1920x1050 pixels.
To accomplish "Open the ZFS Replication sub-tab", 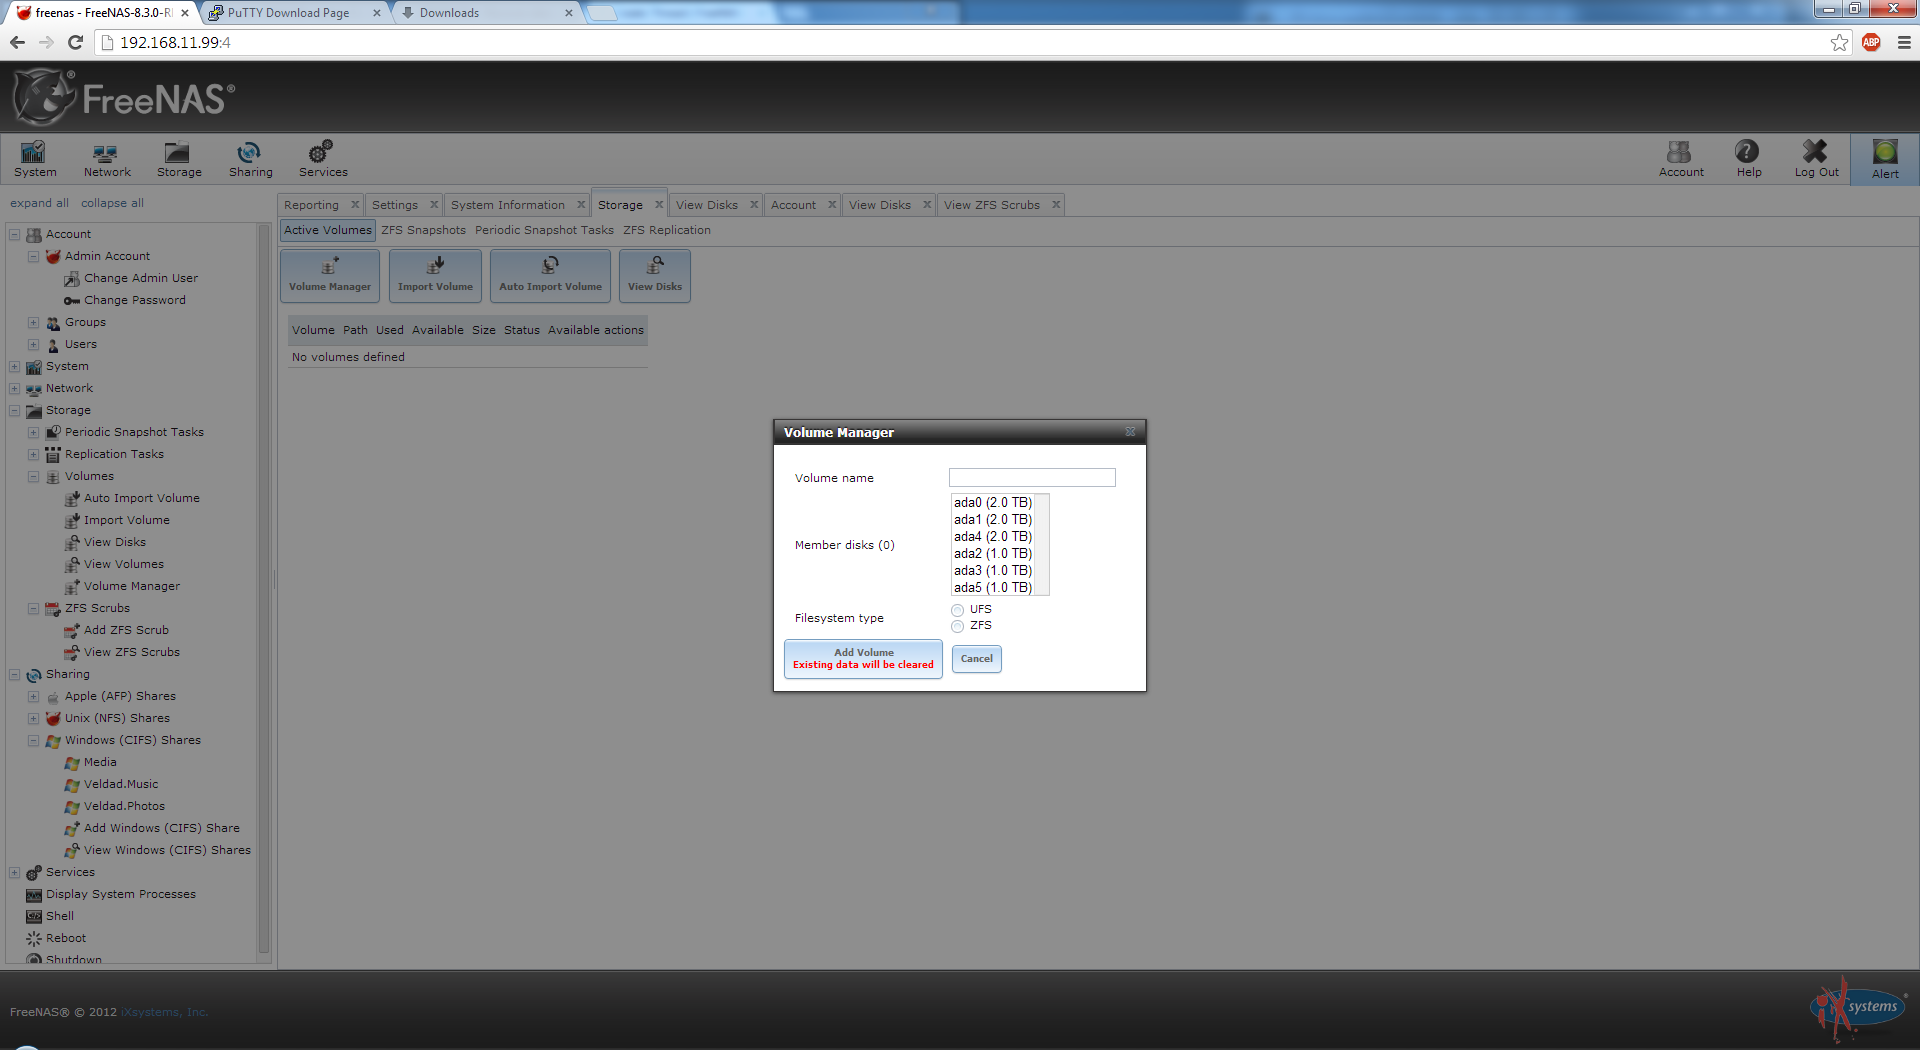I will coord(667,230).
